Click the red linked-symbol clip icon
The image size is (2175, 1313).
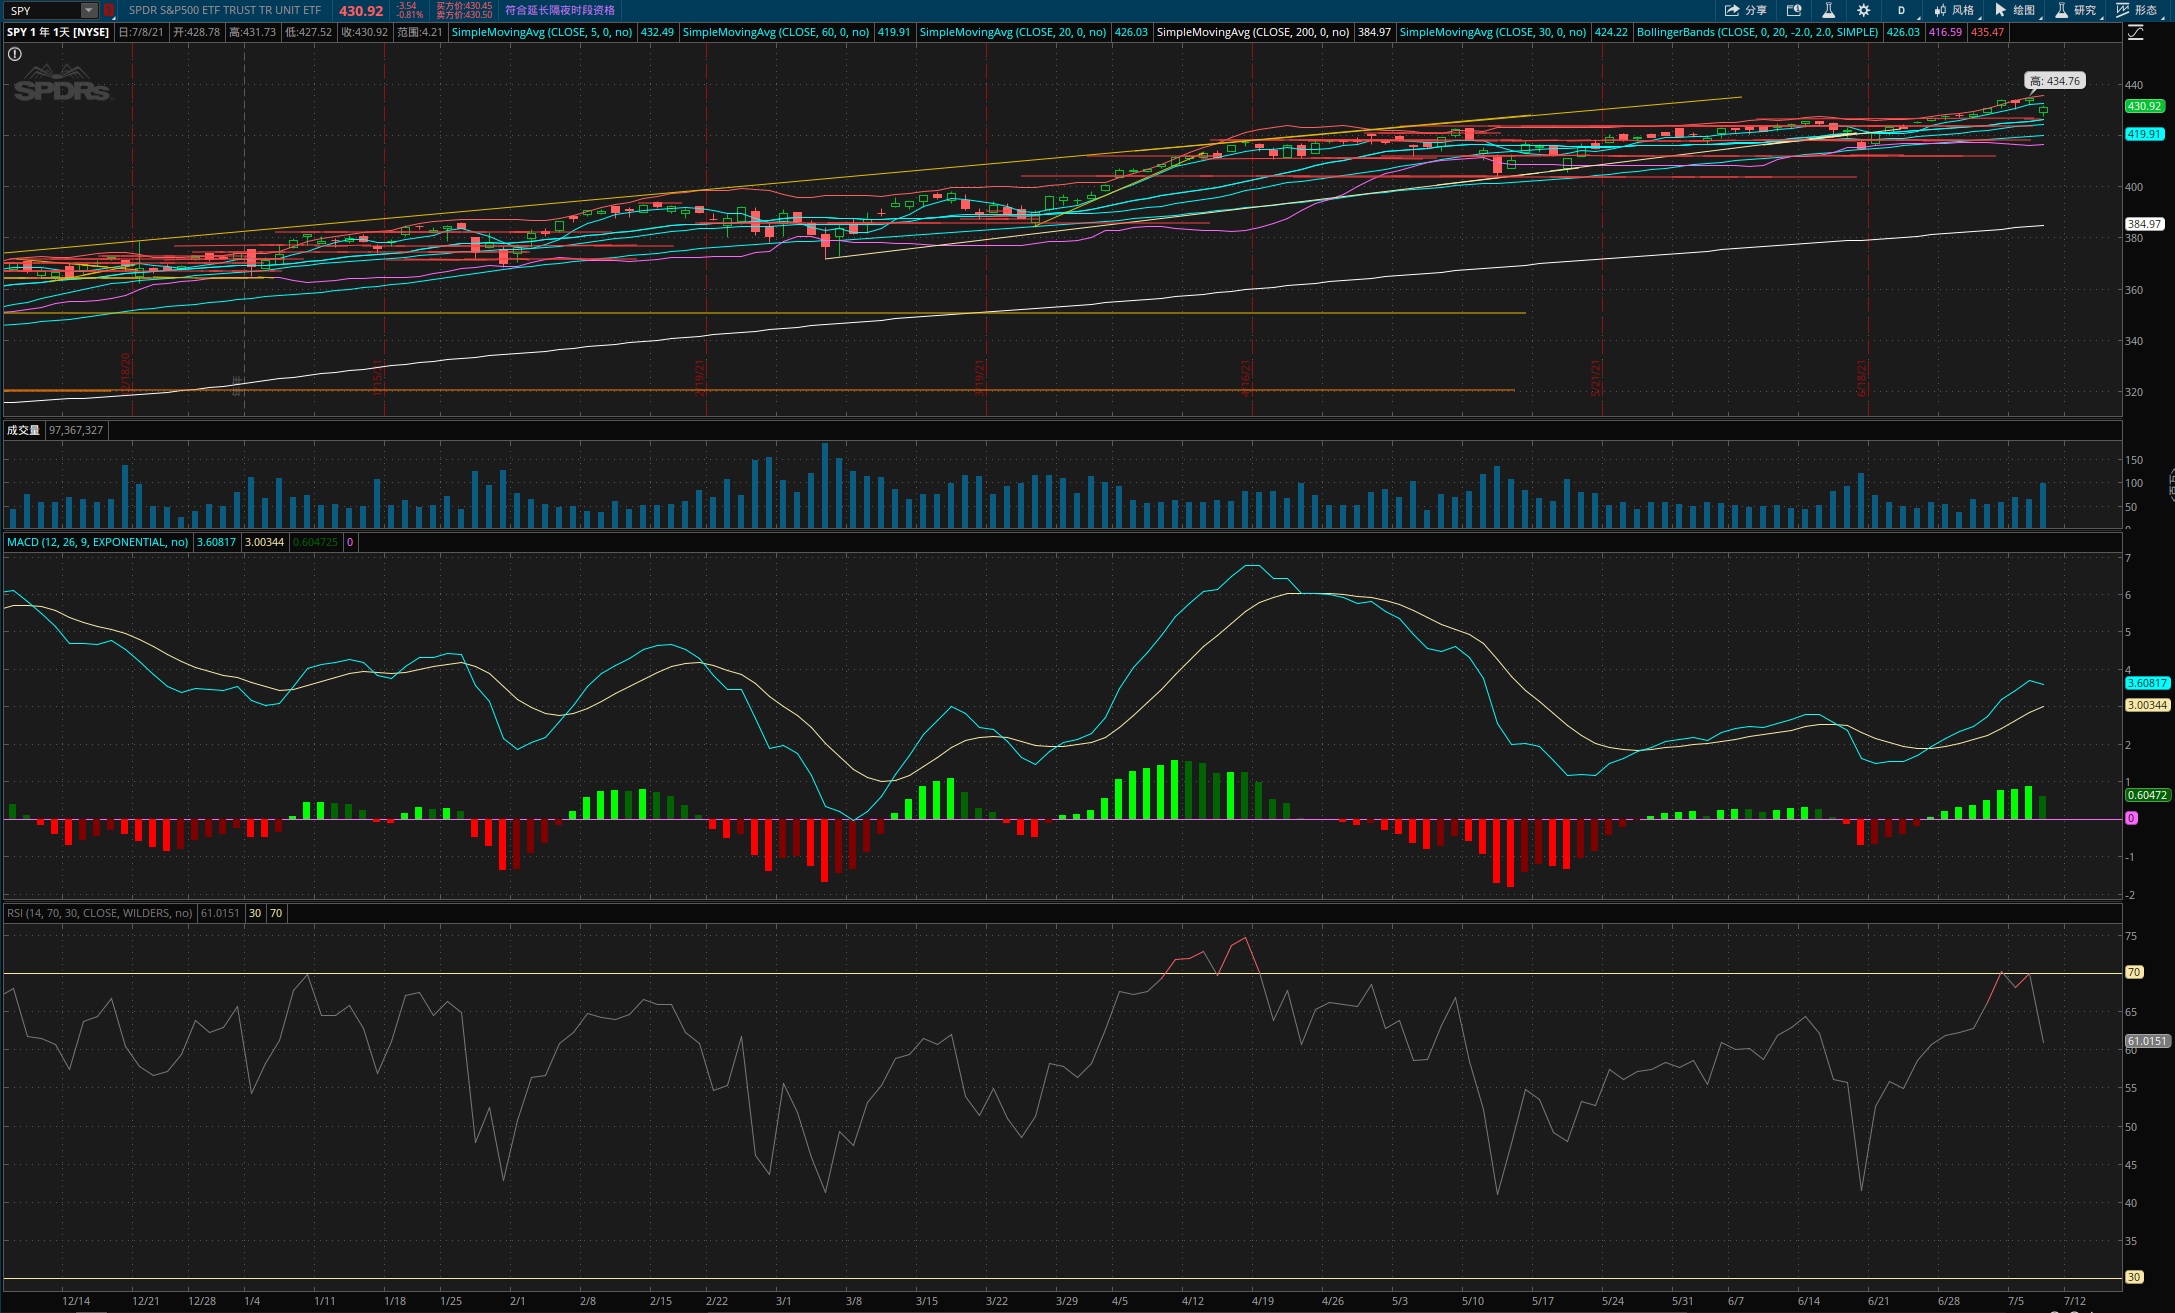109,10
